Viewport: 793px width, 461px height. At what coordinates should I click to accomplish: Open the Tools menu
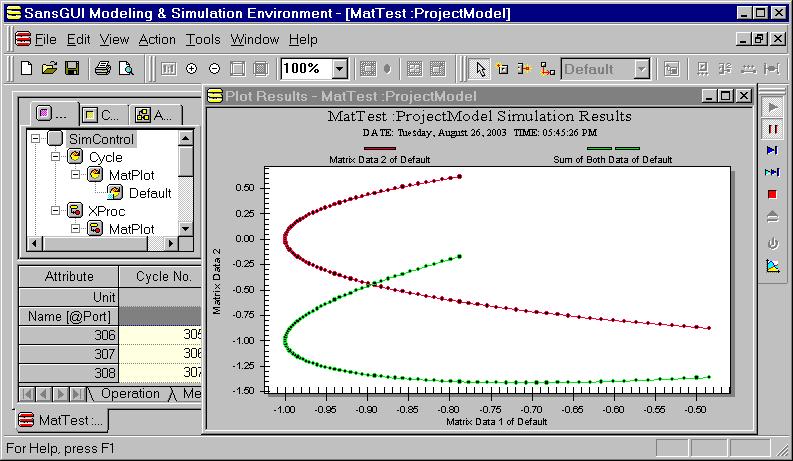tap(203, 39)
